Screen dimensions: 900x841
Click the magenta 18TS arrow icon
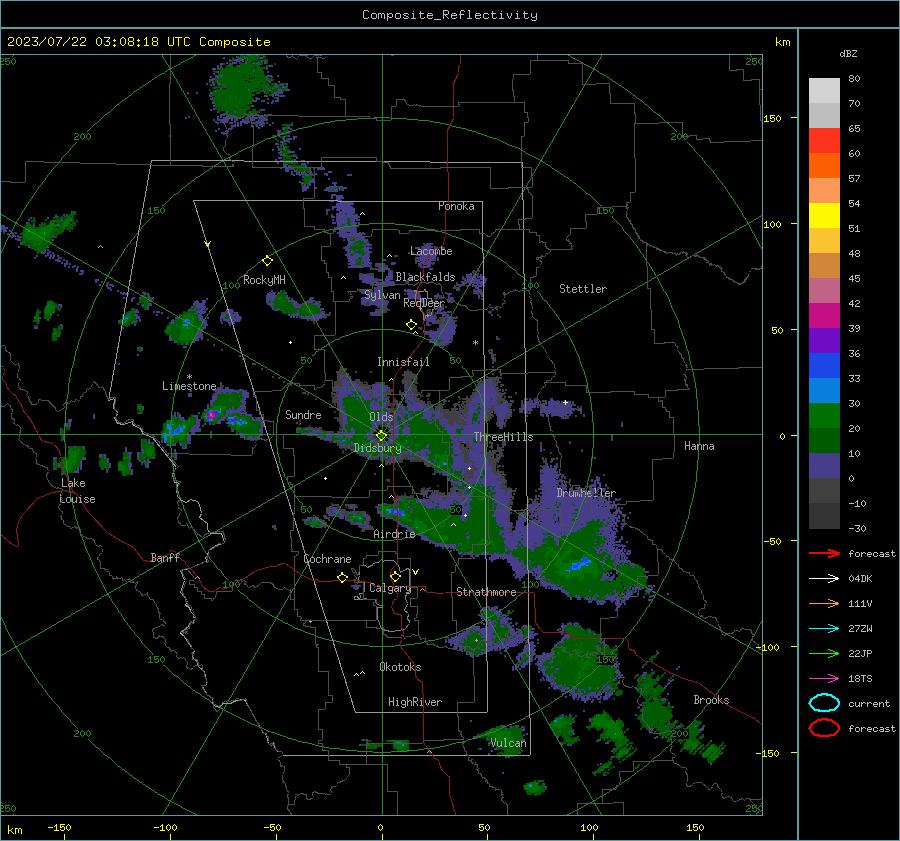(824, 679)
